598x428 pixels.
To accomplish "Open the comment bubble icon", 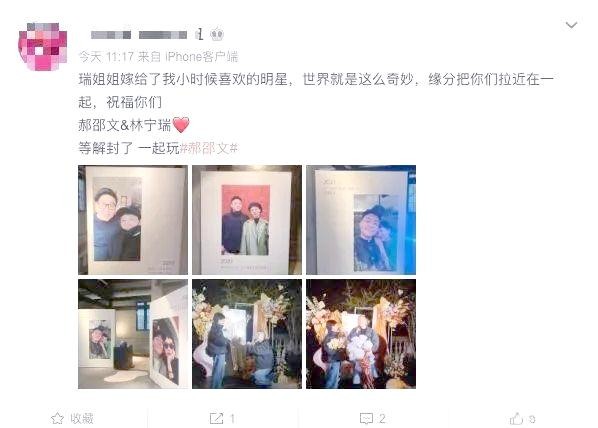I will pyautogui.click(x=366, y=418).
